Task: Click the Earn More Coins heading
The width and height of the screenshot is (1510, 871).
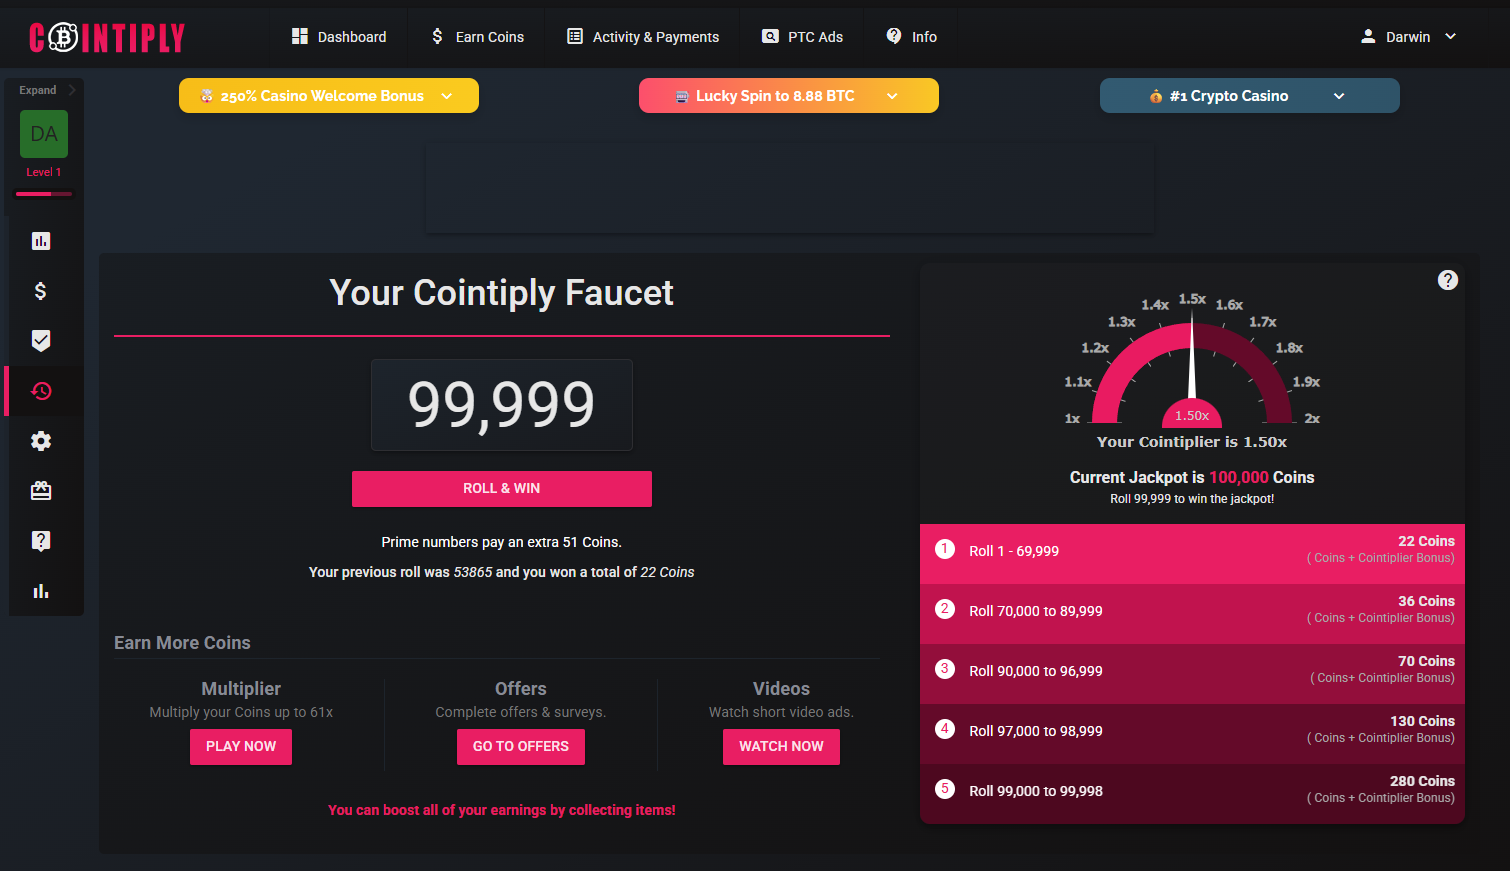Action: point(182,643)
